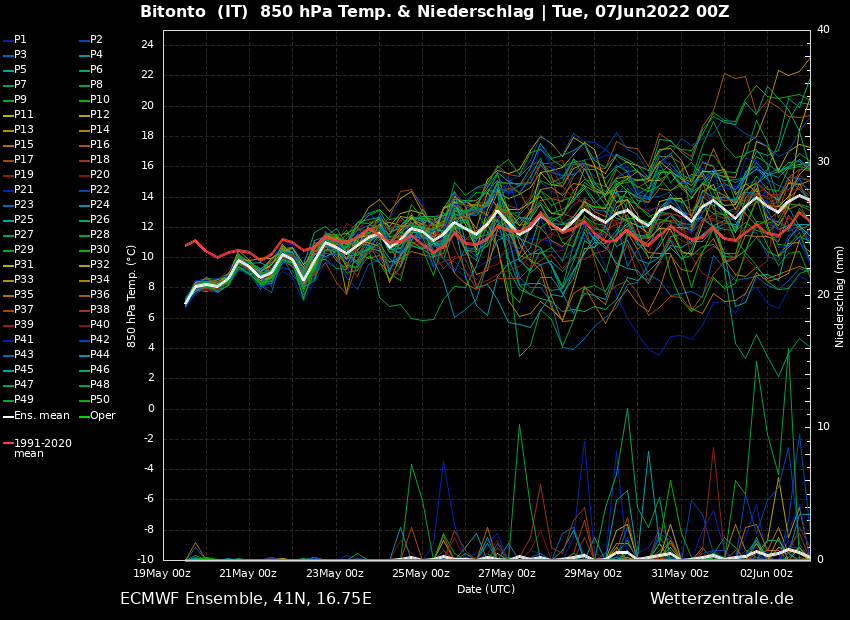Click the Wetterzentrale.de credit text
Image resolution: width=850 pixels, height=620 pixels.
pos(722,599)
